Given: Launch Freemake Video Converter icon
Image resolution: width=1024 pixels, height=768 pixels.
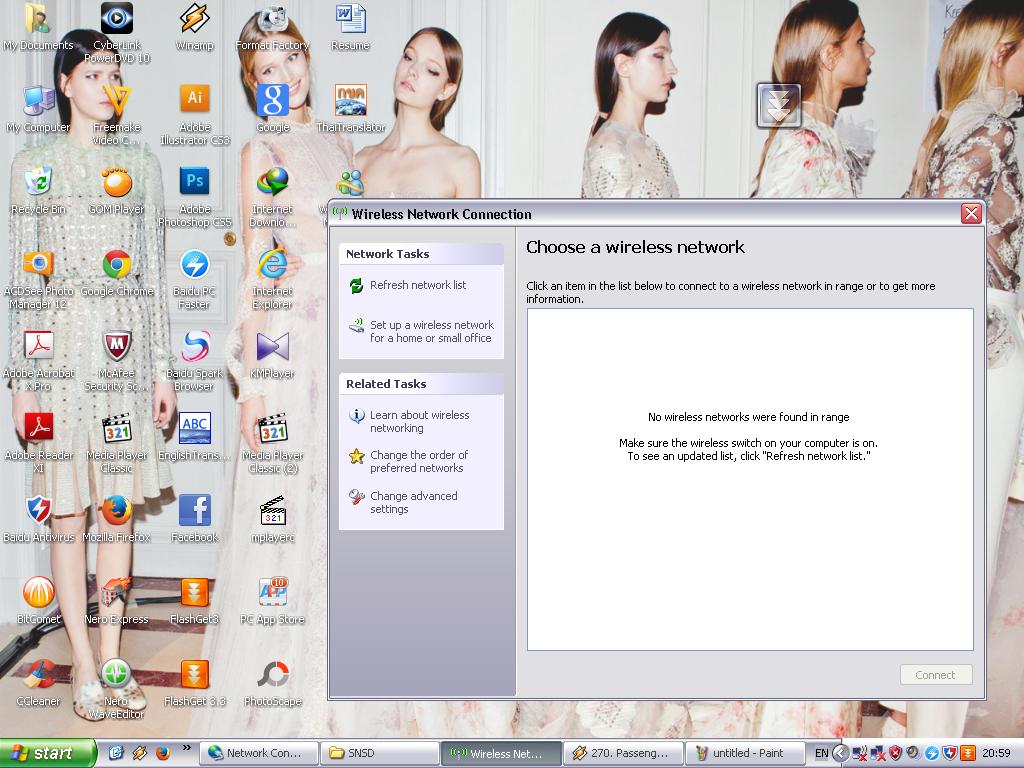Looking at the screenshot, I should pos(117,115).
